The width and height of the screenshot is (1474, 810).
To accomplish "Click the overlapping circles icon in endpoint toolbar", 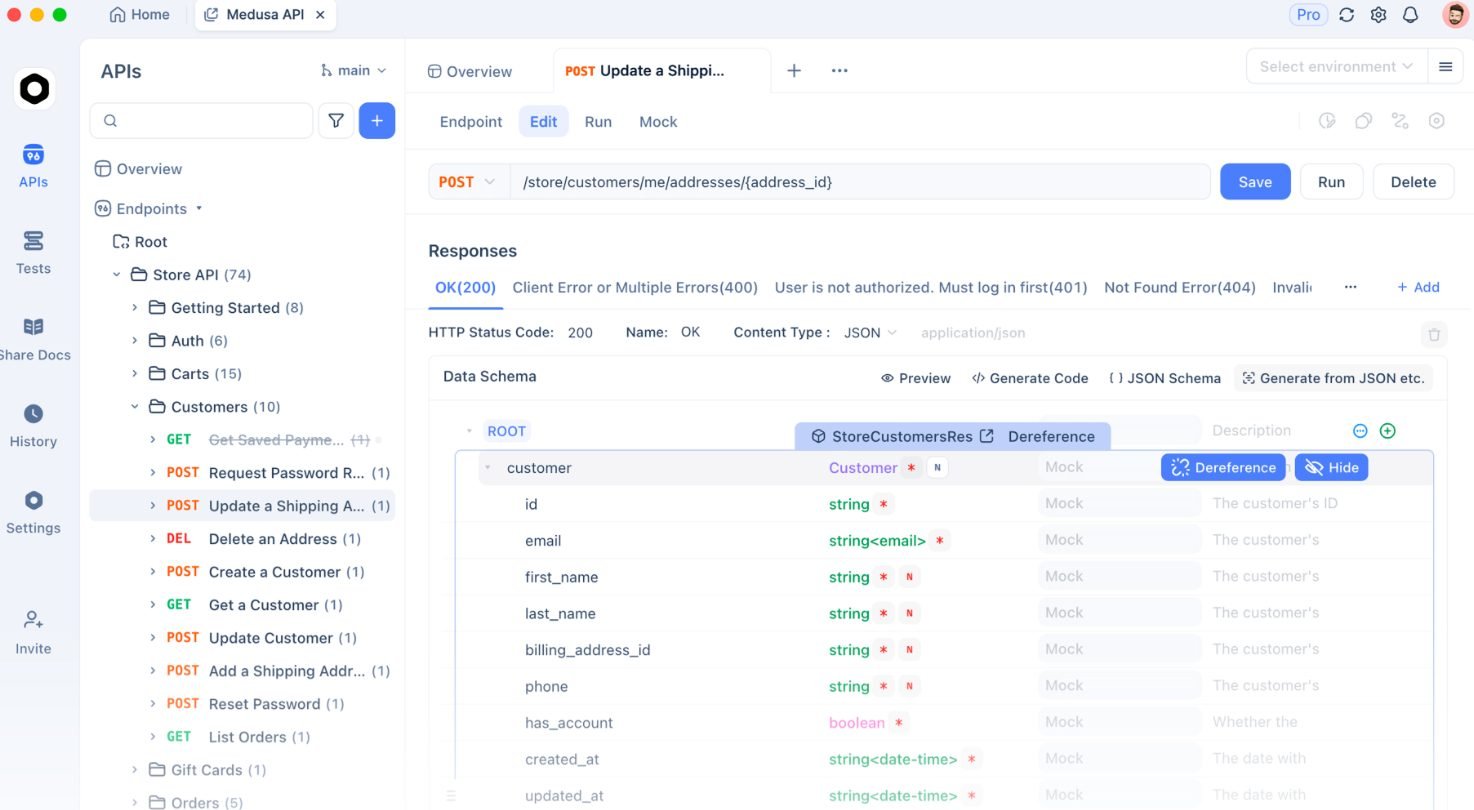I will pyautogui.click(x=1363, y=121).
